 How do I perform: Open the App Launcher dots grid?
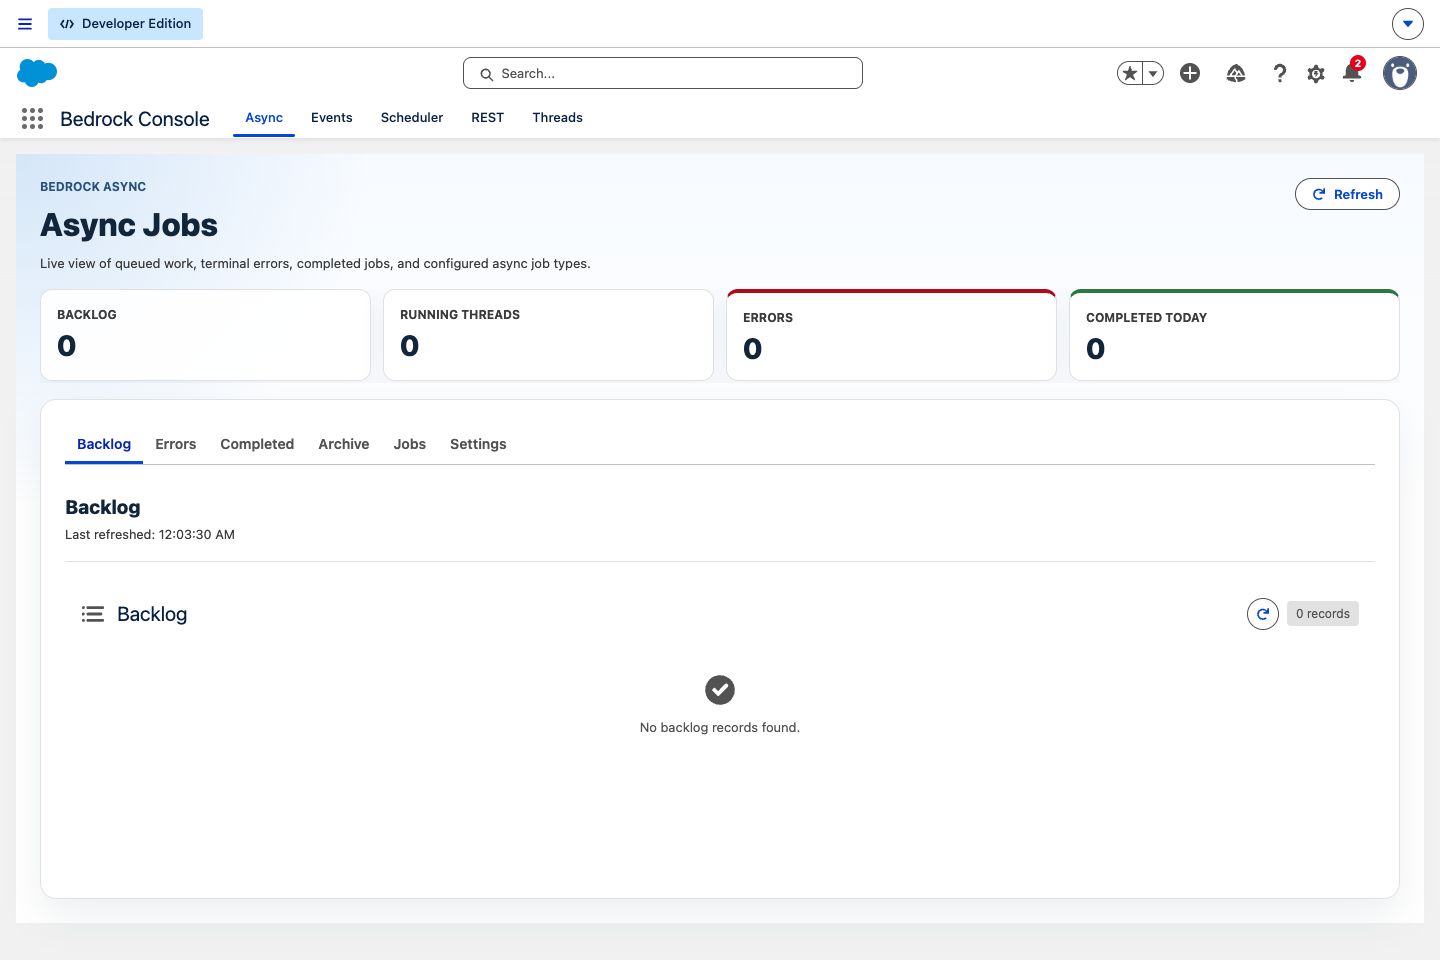tap(32, 119)
